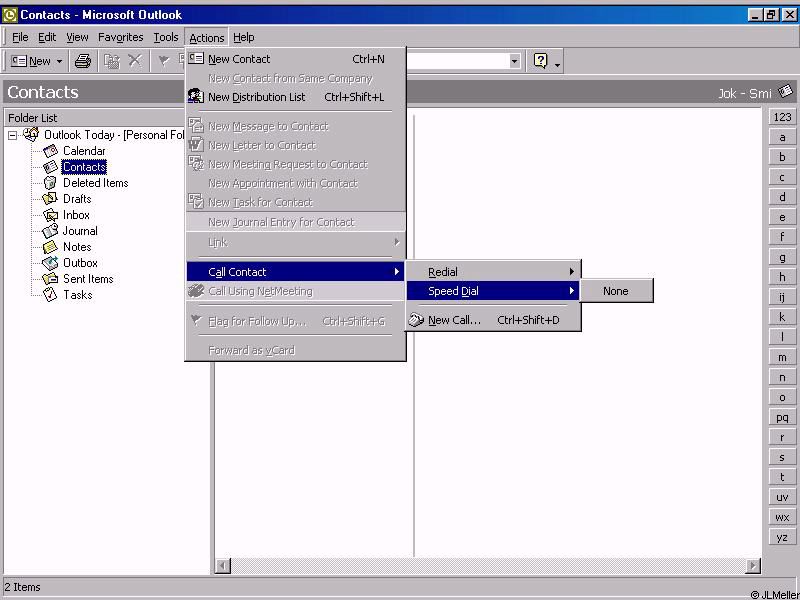Jump to contacts under wx

point(782,517)
